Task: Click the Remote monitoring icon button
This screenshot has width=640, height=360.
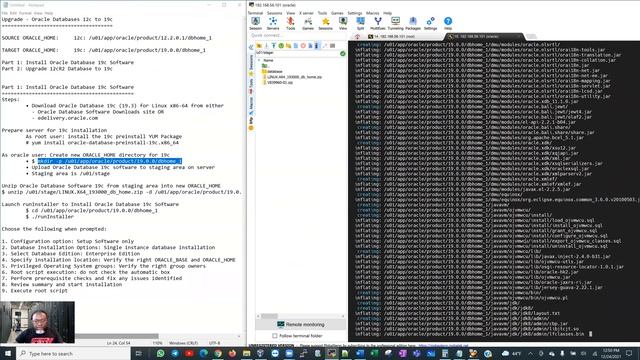Action: point(301,324)
